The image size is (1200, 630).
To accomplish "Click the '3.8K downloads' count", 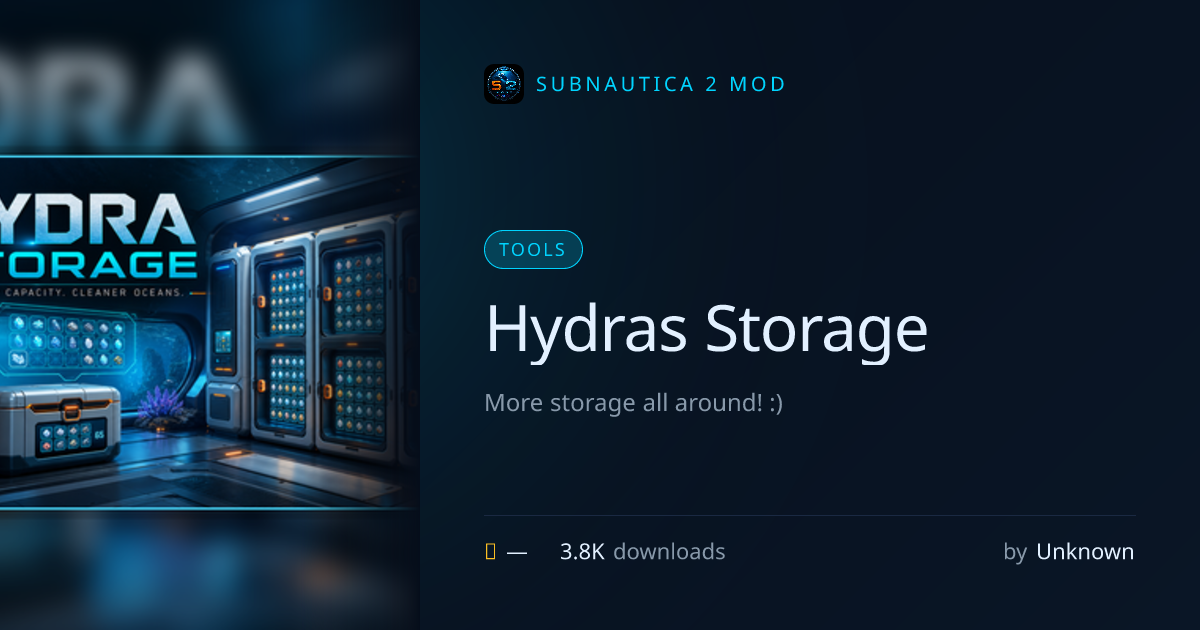I will (x=642, y=551).
